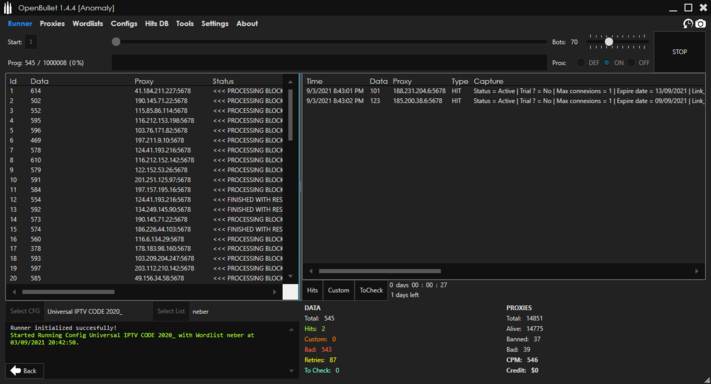711x384 pixels.
Task: Click the Type column header
Action: point(459,81)
